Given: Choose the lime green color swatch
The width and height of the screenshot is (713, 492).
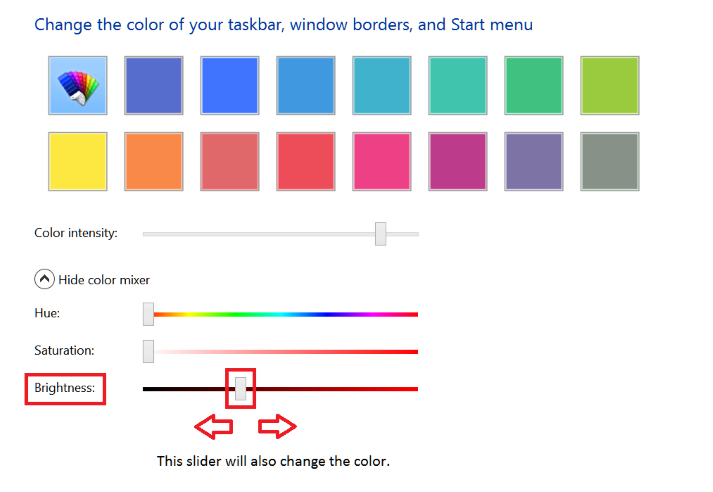Looking at the screenshot, I should (x=610, y=85).
